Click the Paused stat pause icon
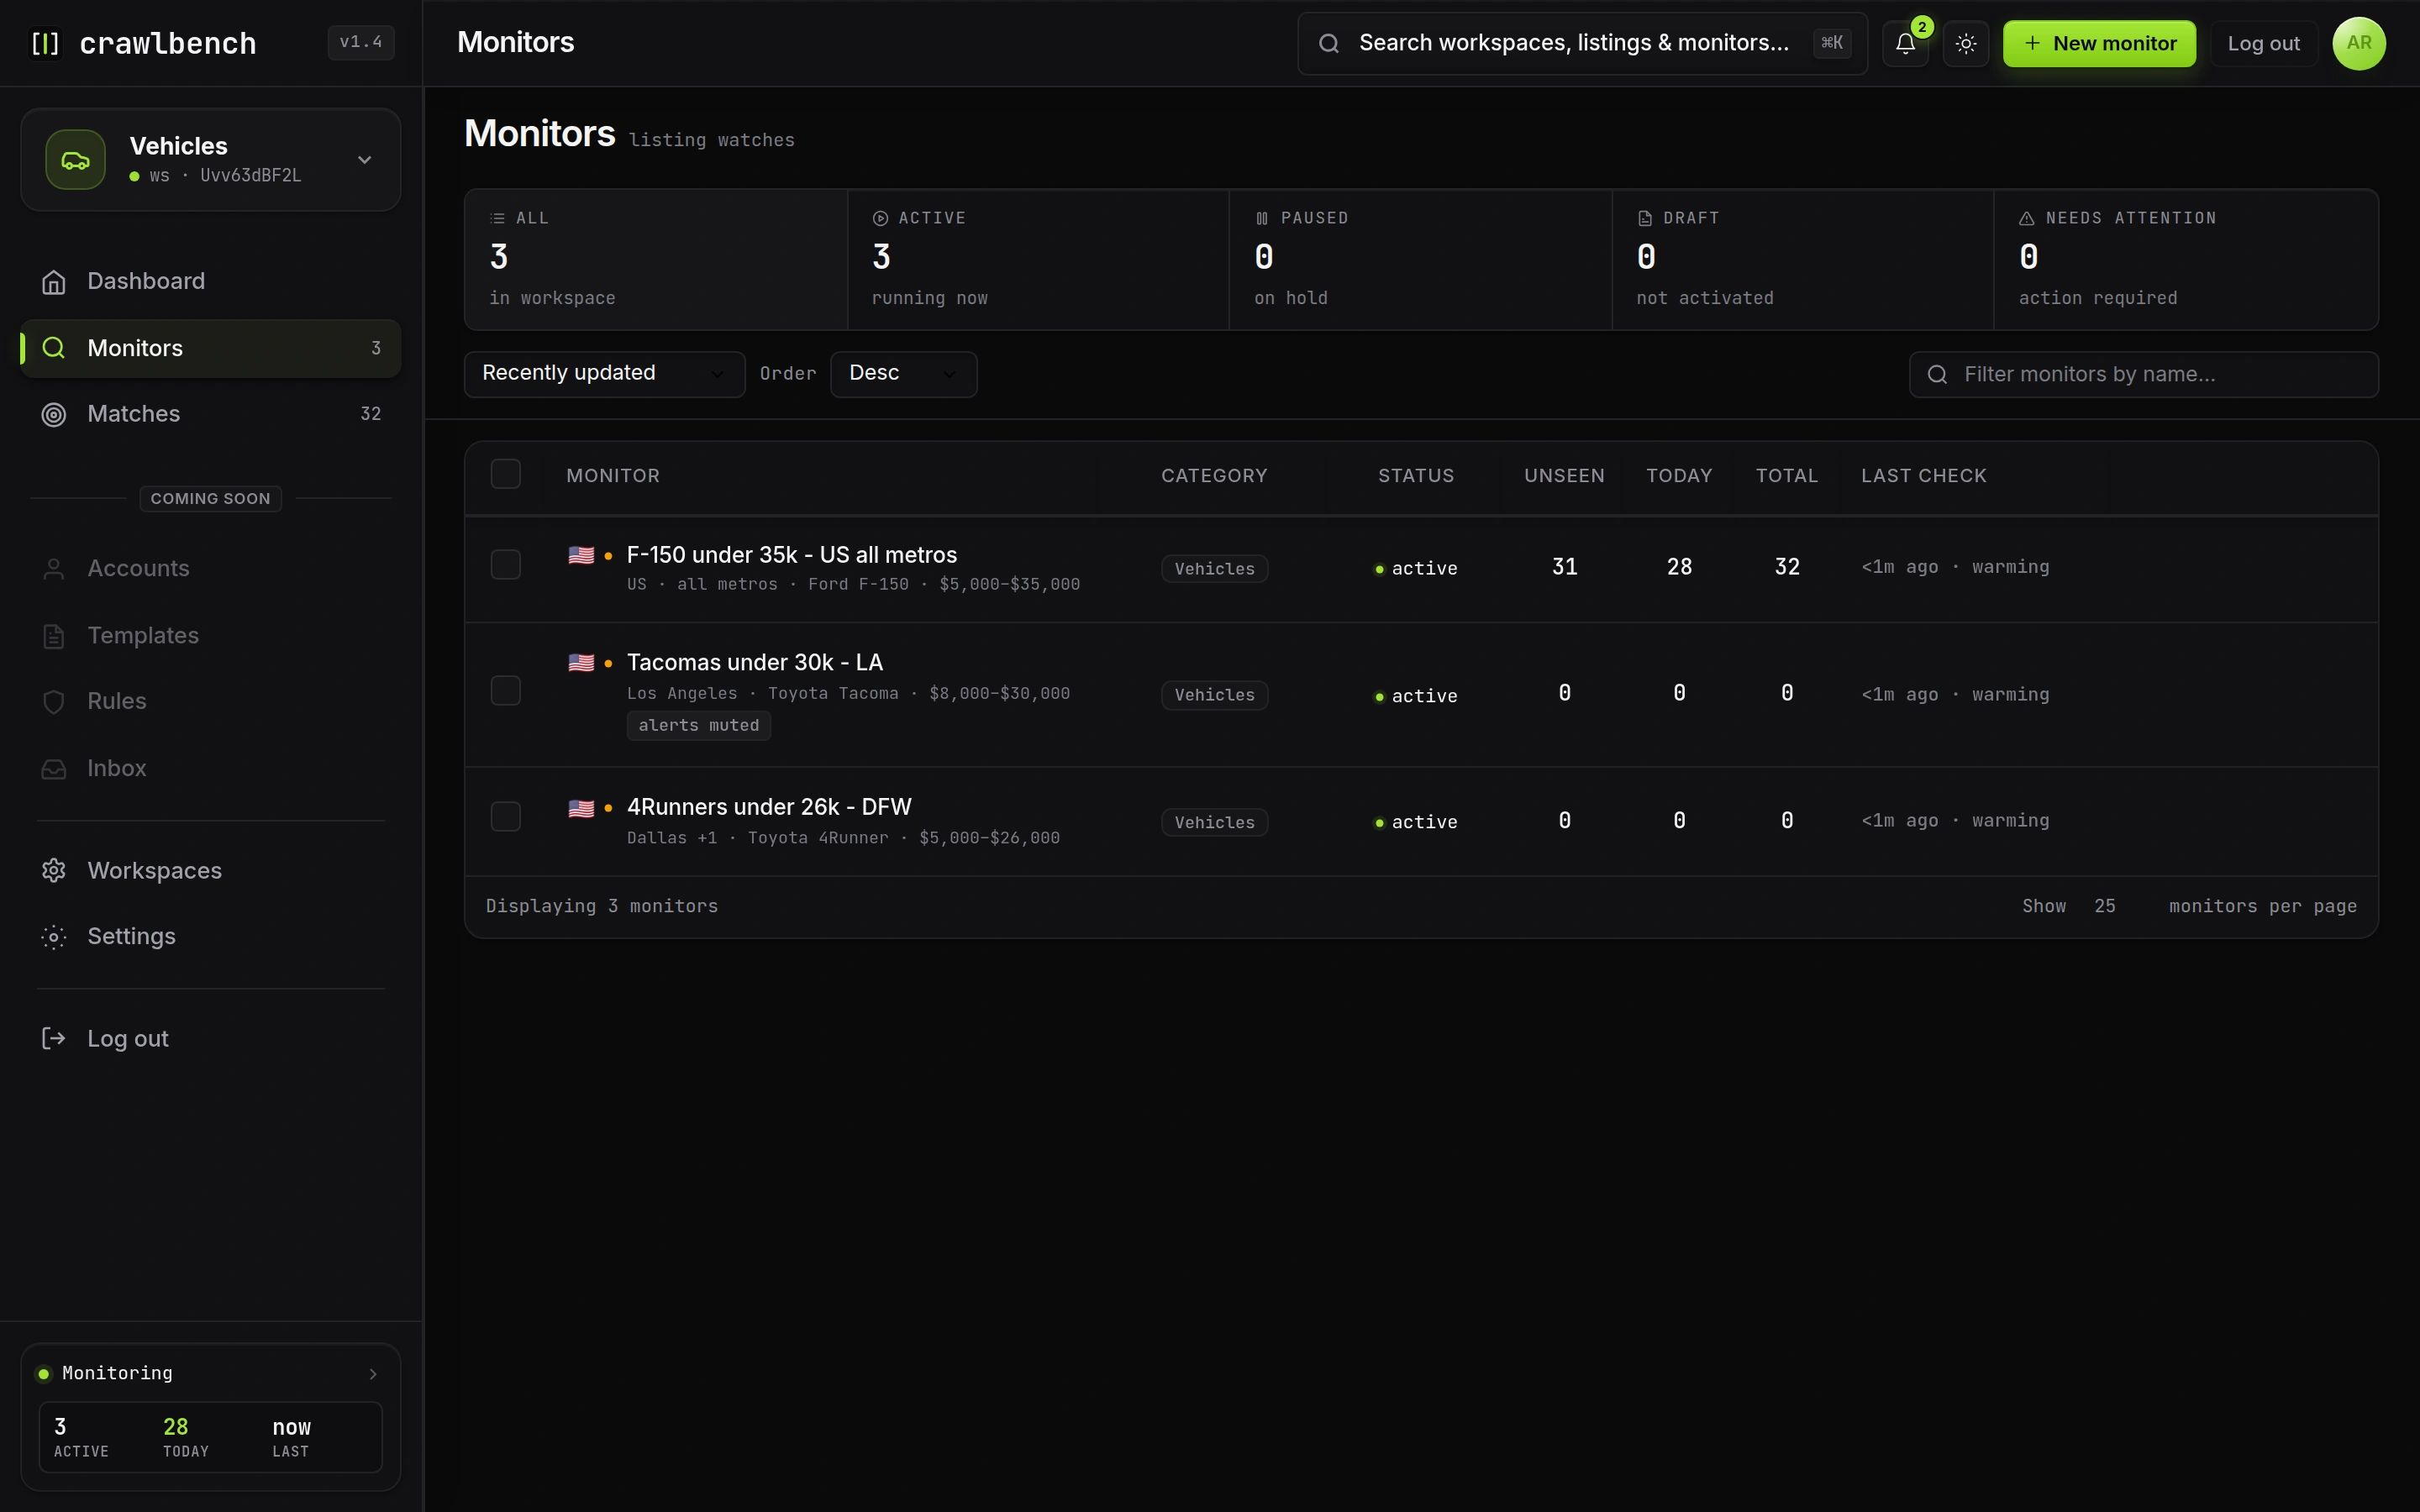 [1262, 218]
